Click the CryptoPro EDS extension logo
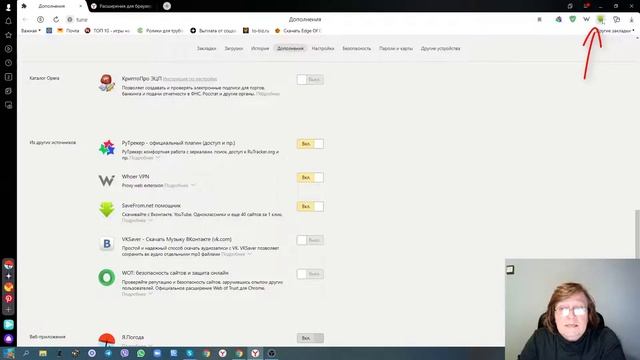Screen dimensions: 640x360 coord(107,83)
